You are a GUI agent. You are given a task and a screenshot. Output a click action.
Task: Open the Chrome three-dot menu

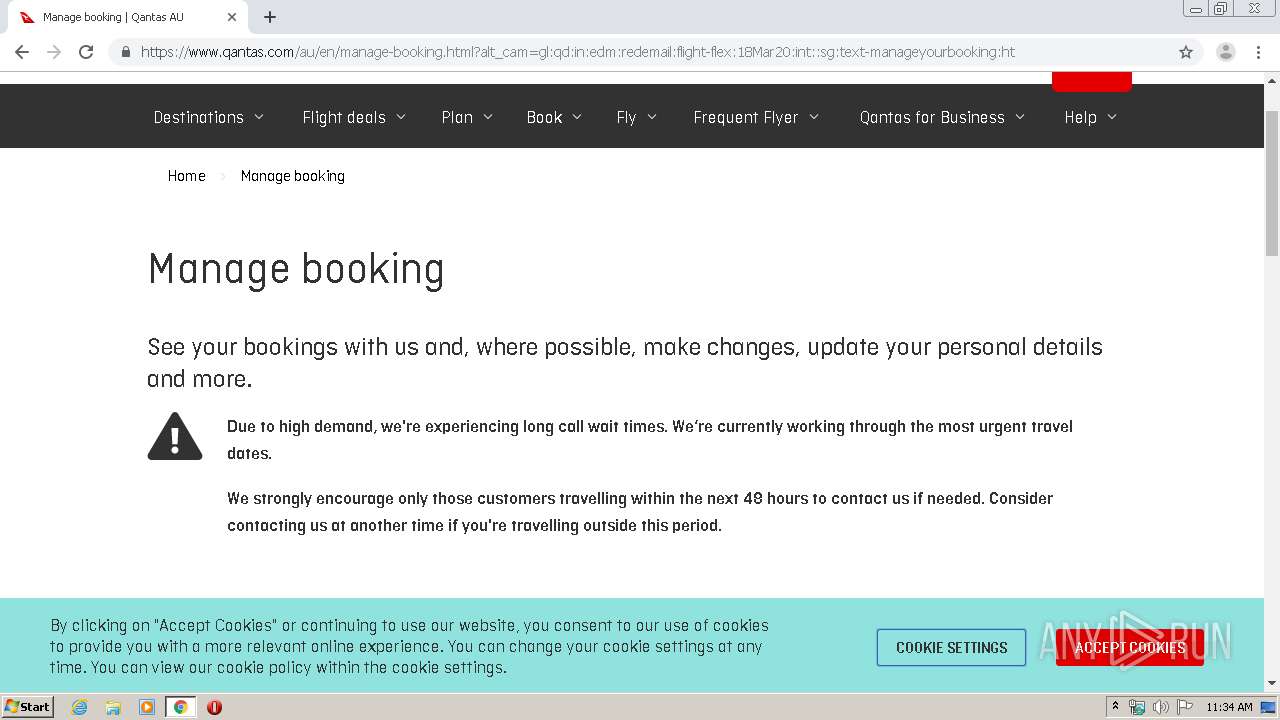tap(1258, 52)
